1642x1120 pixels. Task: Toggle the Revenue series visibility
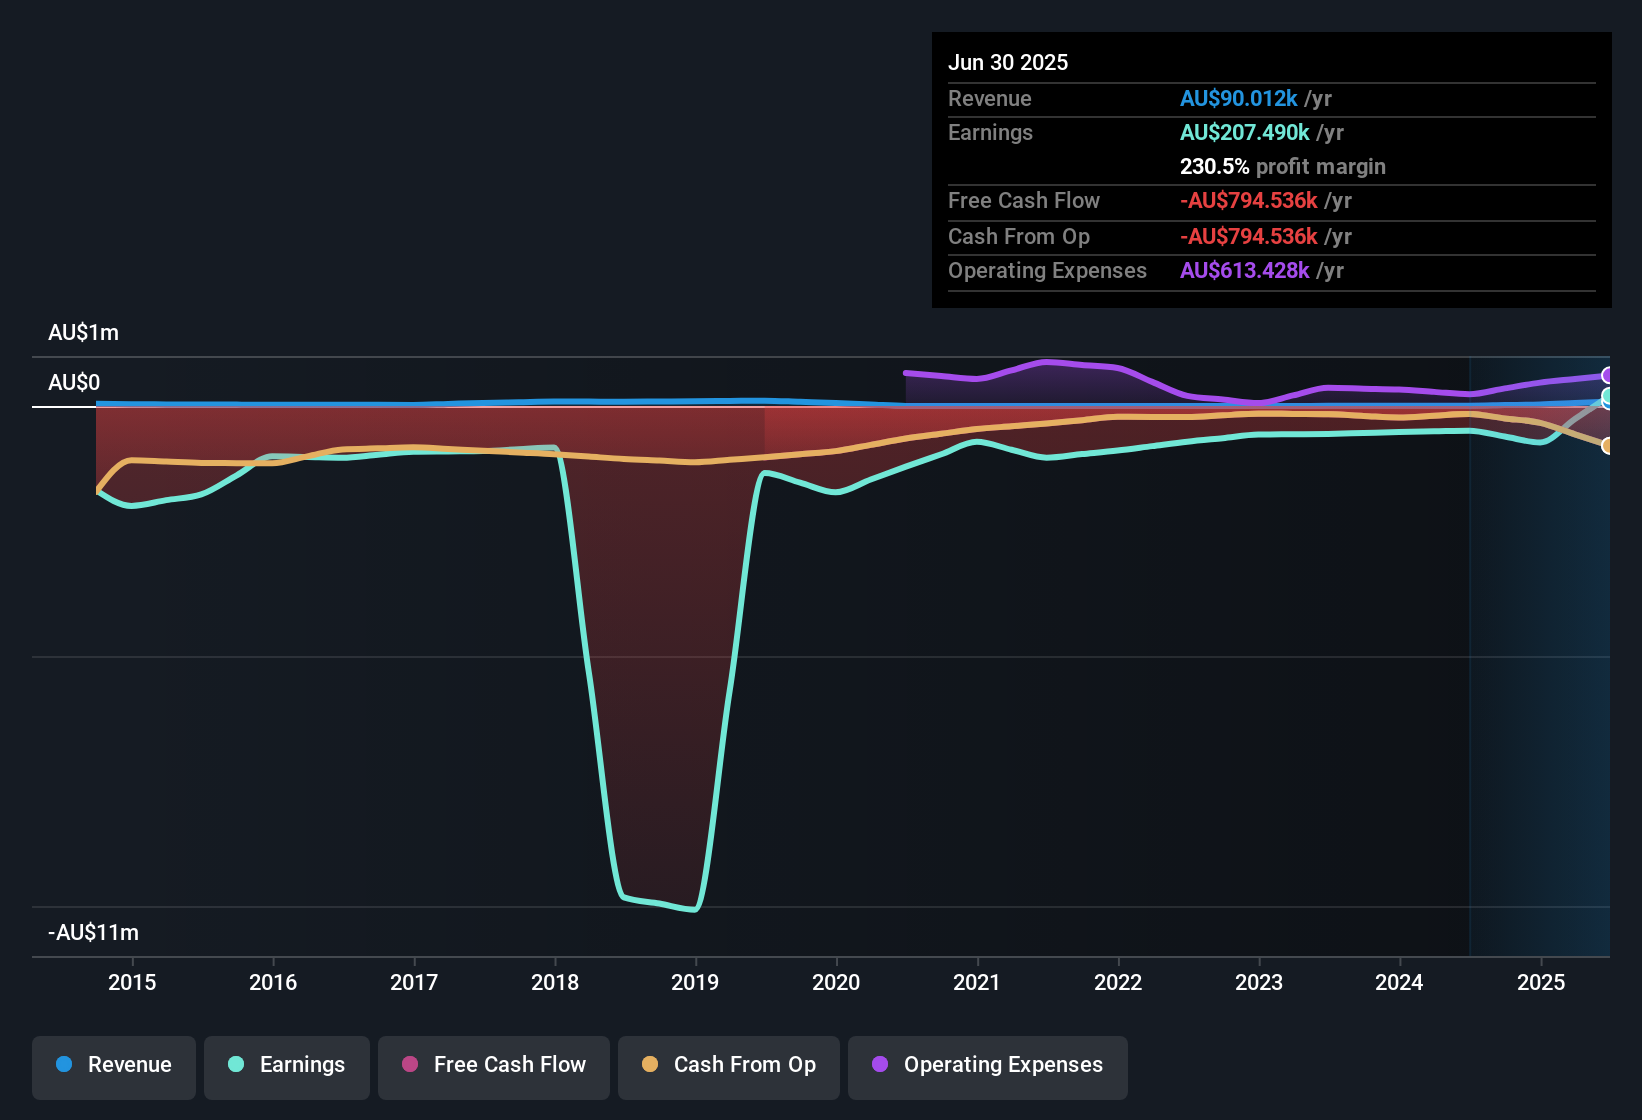[x=113, y=1066]
